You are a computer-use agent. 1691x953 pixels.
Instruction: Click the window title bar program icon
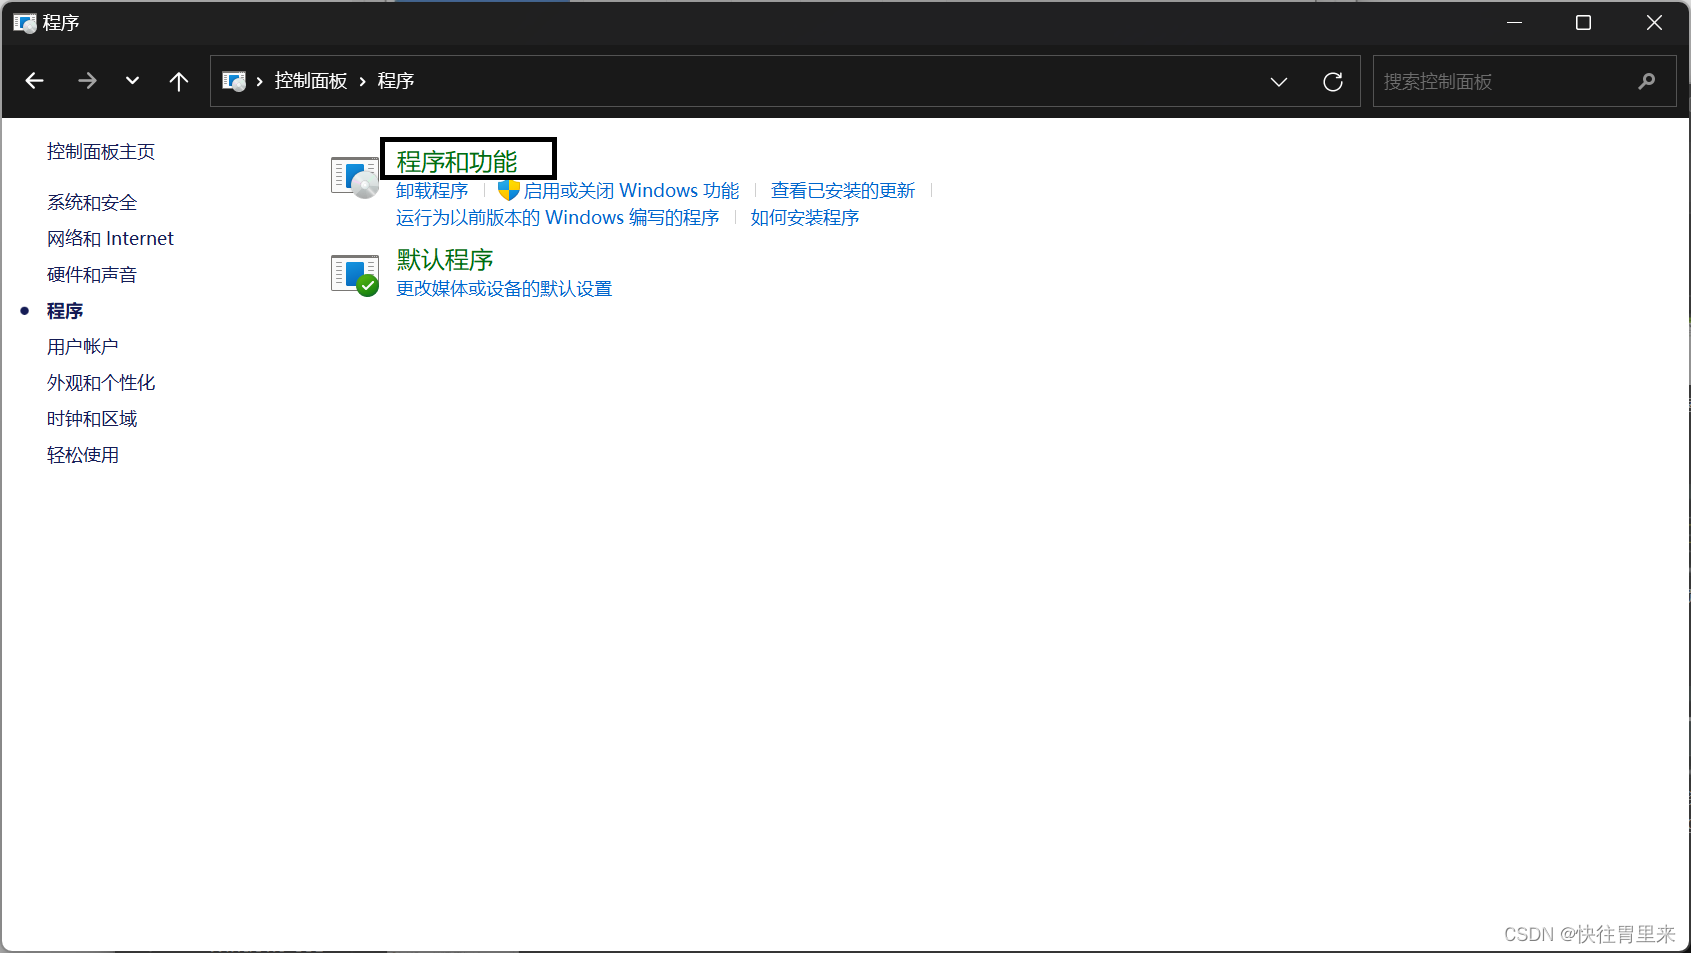[25, 22]
